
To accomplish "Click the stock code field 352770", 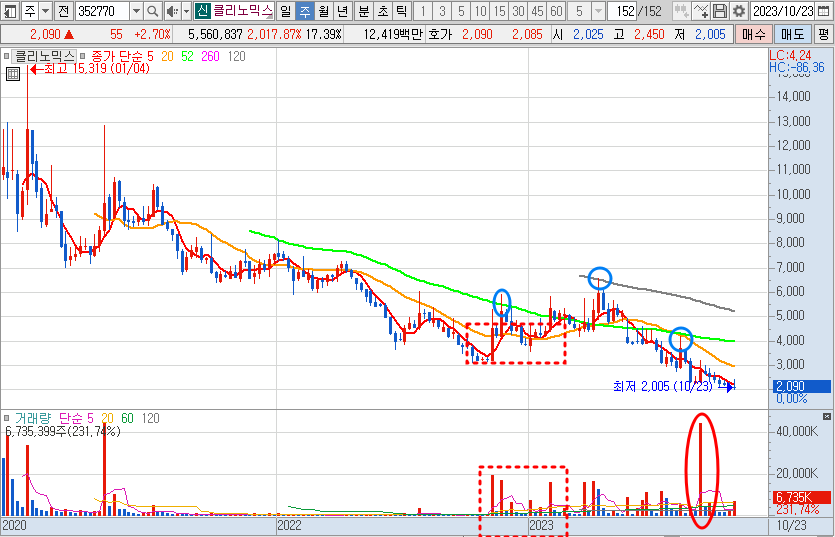I will (102, 11).
